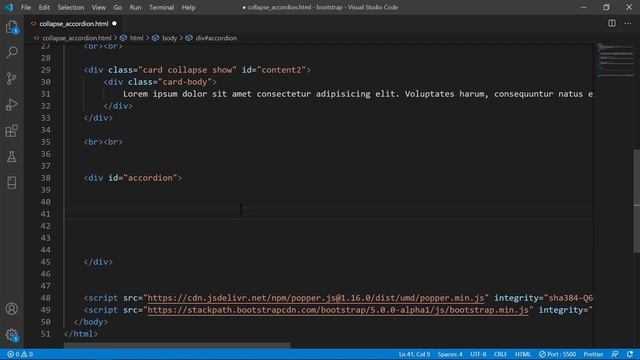Viewport: 640px width, 360px height.
Task: Place cursor on empty line 41
Action: point(329,214)
